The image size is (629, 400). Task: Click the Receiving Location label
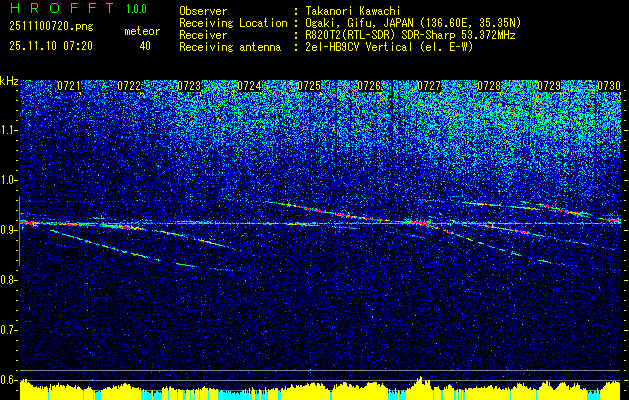[233, 23]
